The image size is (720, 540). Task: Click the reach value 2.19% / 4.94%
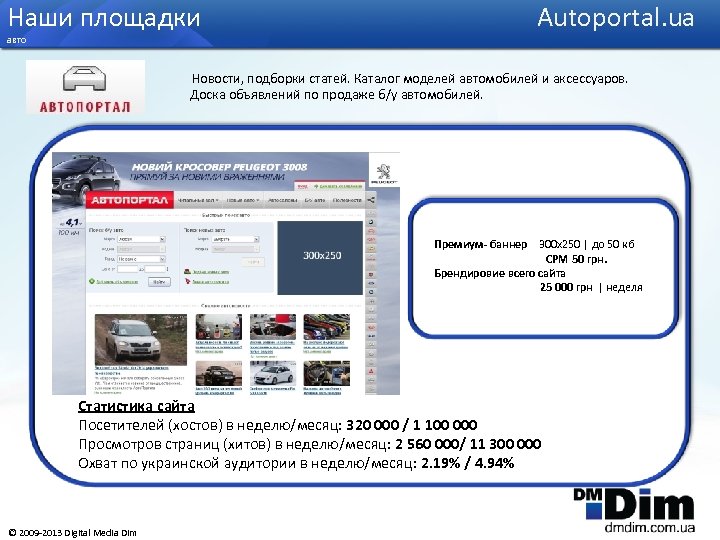coord(467,463)
